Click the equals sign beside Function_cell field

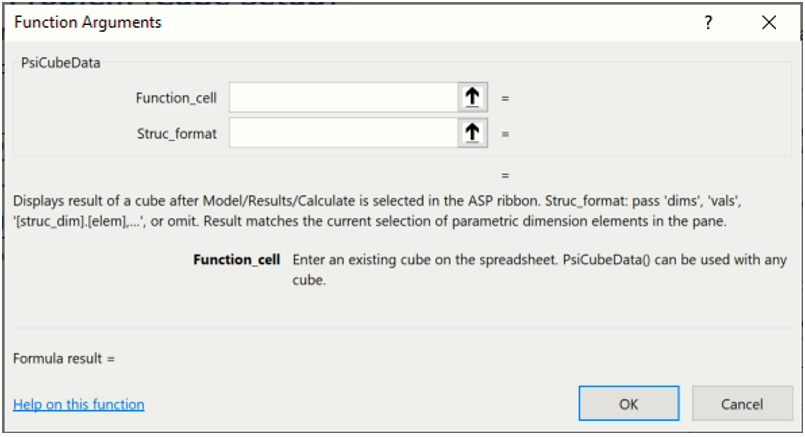tap(505, 98)
